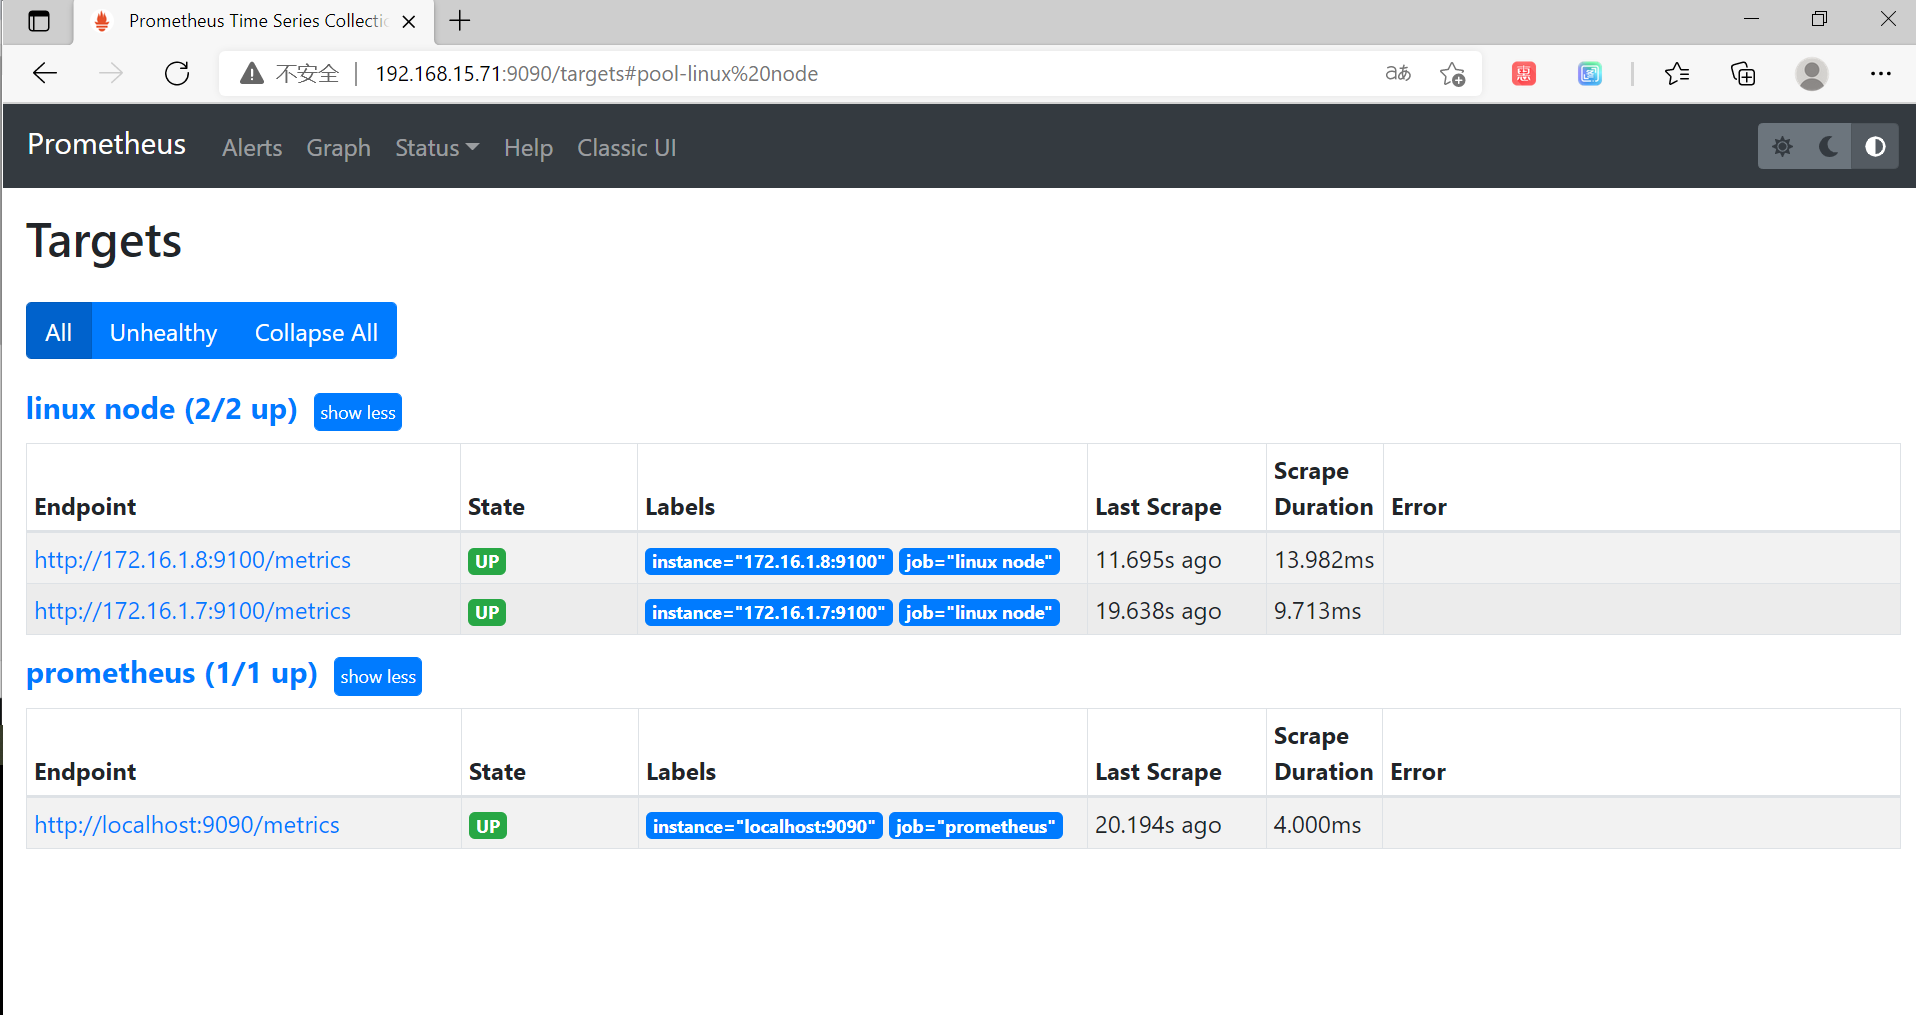The height and width of the screenshot is (1015, 1916).
Task: Click the 19.638s ago last scrape value
Action: coord(1158,611)
